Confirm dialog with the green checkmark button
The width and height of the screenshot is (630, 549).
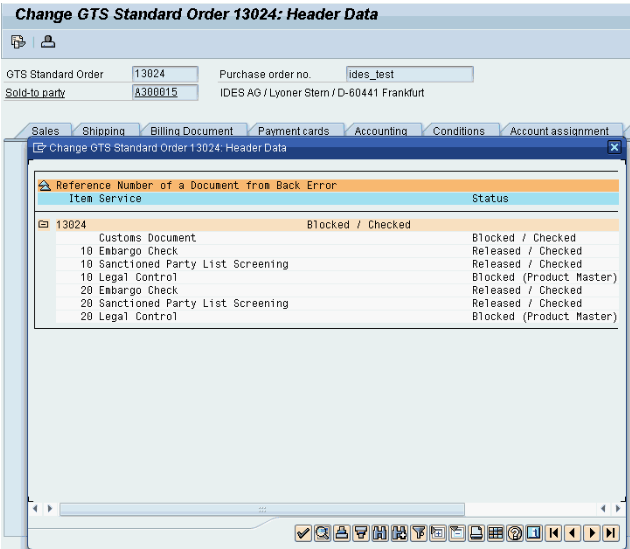tap(303, 533)
